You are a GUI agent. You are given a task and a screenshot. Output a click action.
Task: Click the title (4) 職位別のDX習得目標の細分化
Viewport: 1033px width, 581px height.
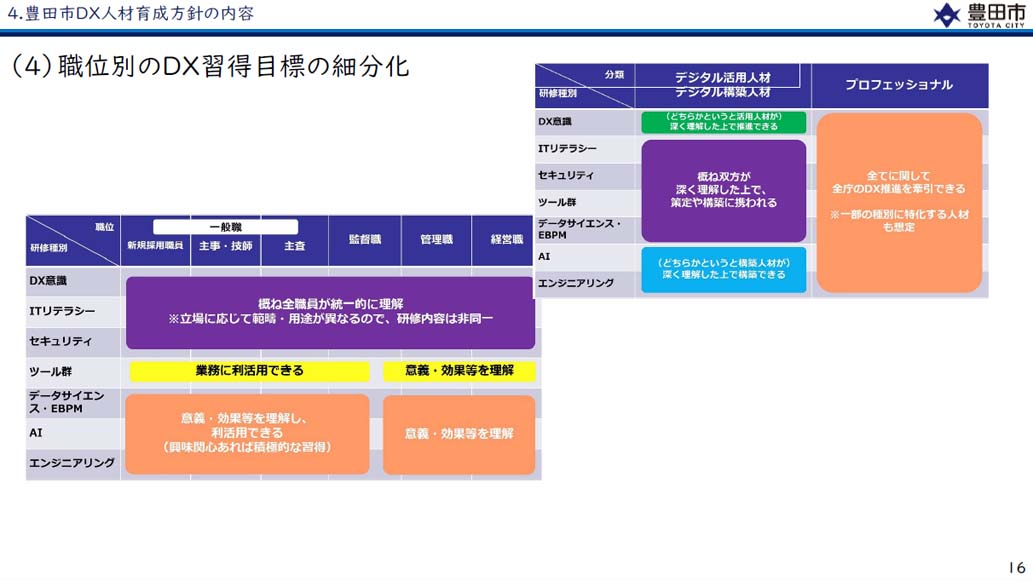point(210,67)
